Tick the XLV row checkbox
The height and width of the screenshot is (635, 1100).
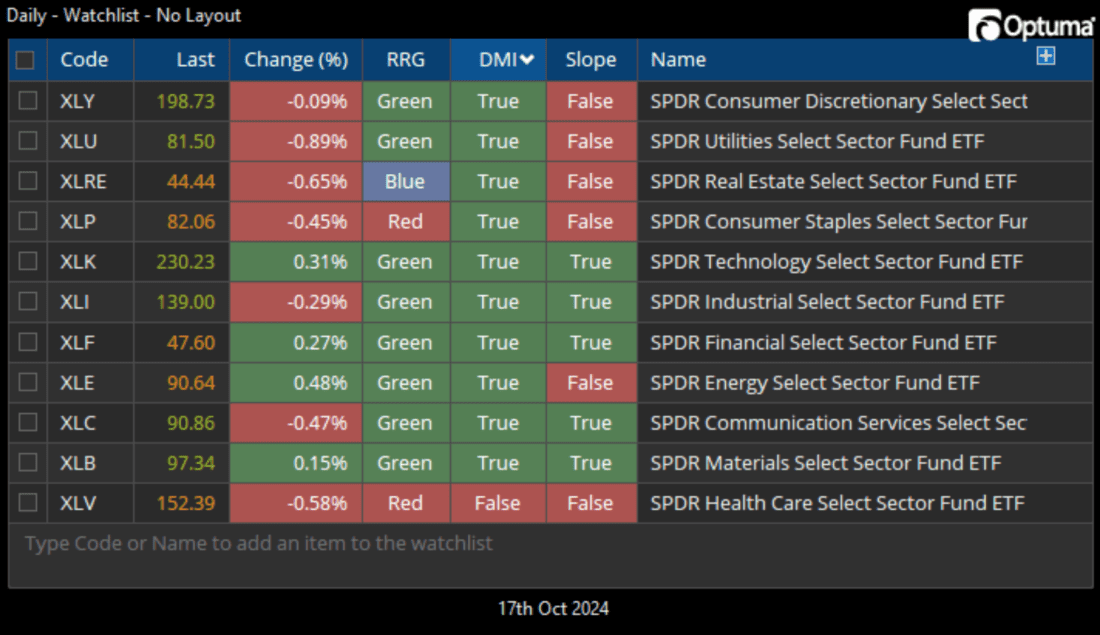click(x=28, y=503)
